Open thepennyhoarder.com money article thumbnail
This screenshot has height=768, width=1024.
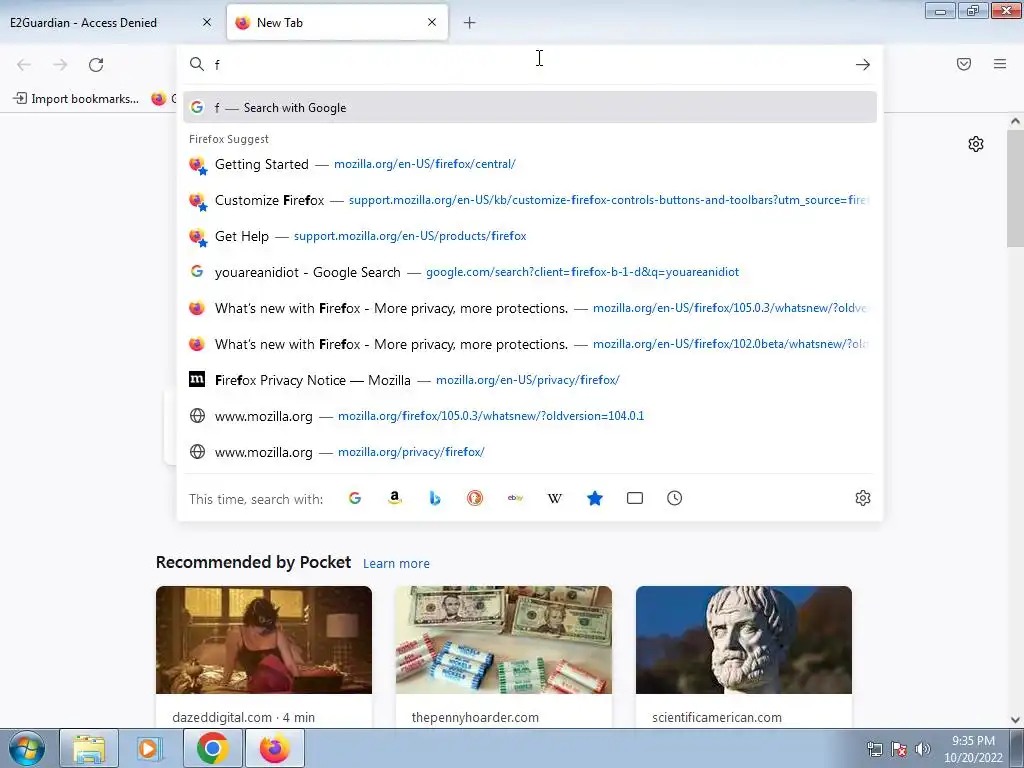point(504,640)
